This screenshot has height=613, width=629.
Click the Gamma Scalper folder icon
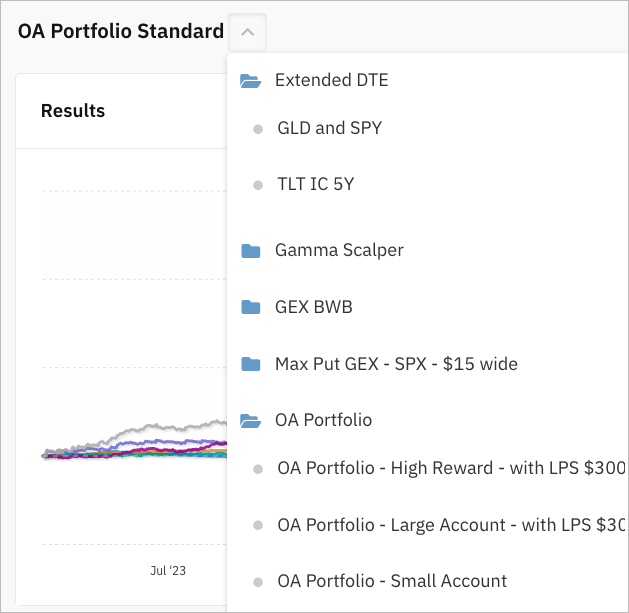(251, 251)
